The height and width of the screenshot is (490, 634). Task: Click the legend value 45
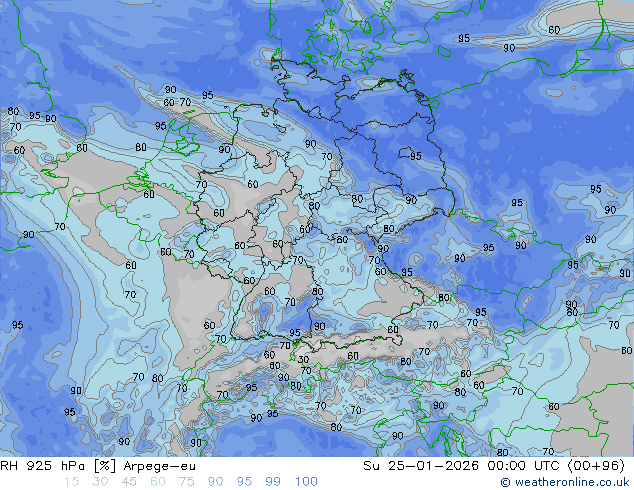[x=129, y=482]
